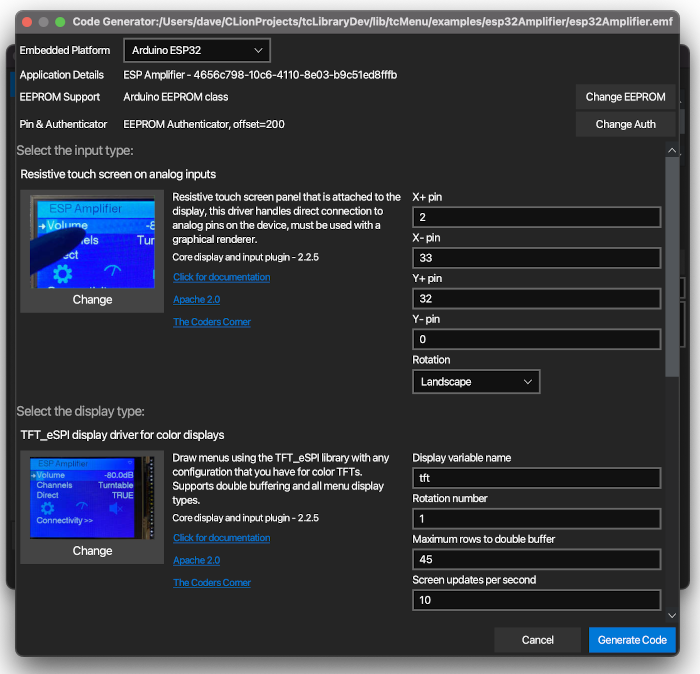The width and height of the screenshot is (700, 674).
Task: Click the TFT_eSPI display thumbnail image
Action: click(x=92, y=497)
